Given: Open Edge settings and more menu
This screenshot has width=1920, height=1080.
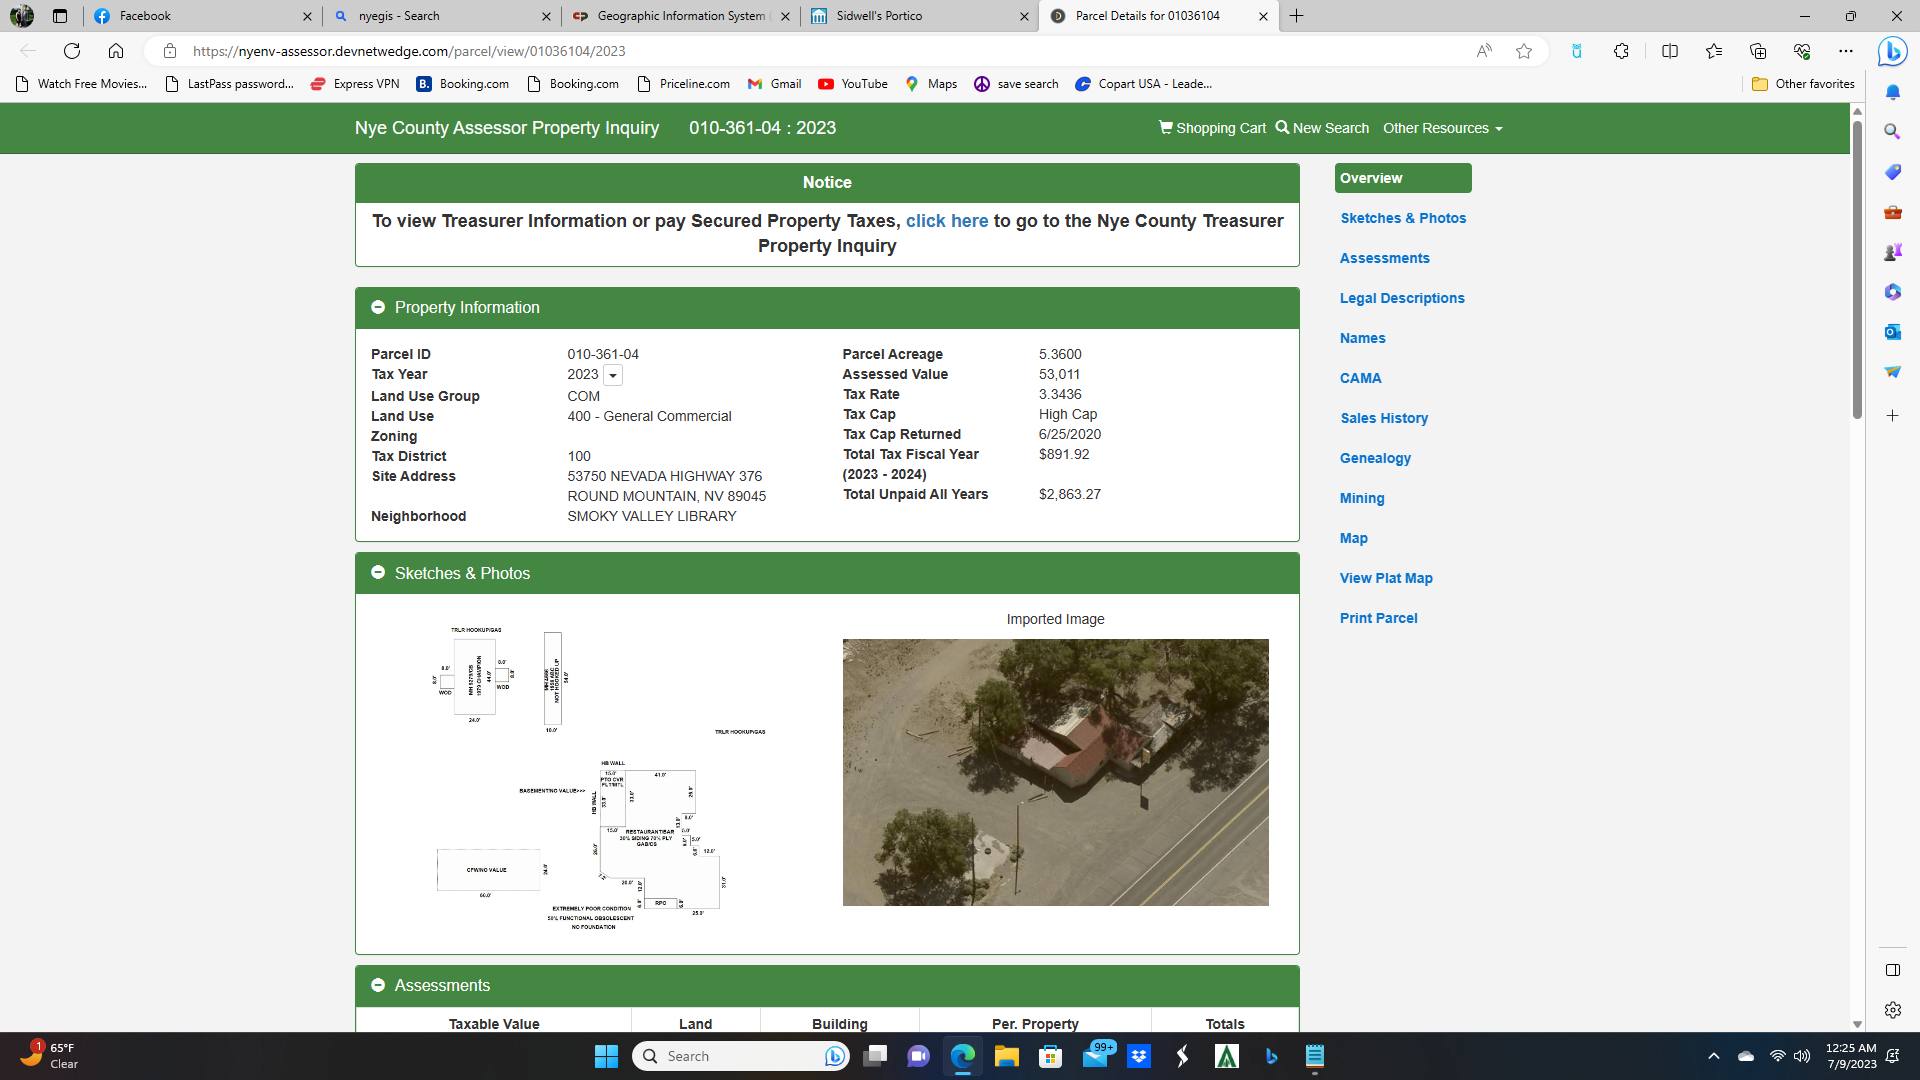Looking at the screenshot, I should tap(1846, 51).
